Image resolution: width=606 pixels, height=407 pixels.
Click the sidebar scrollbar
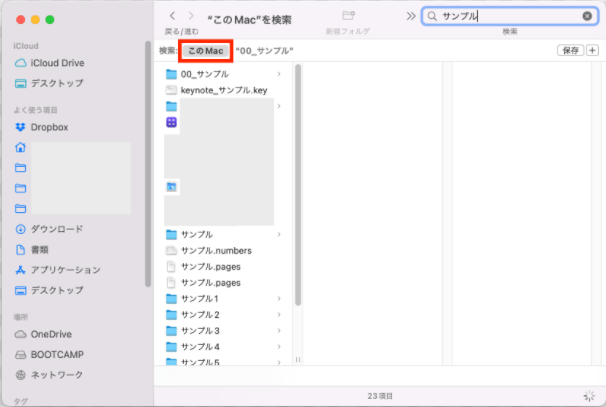148,164
